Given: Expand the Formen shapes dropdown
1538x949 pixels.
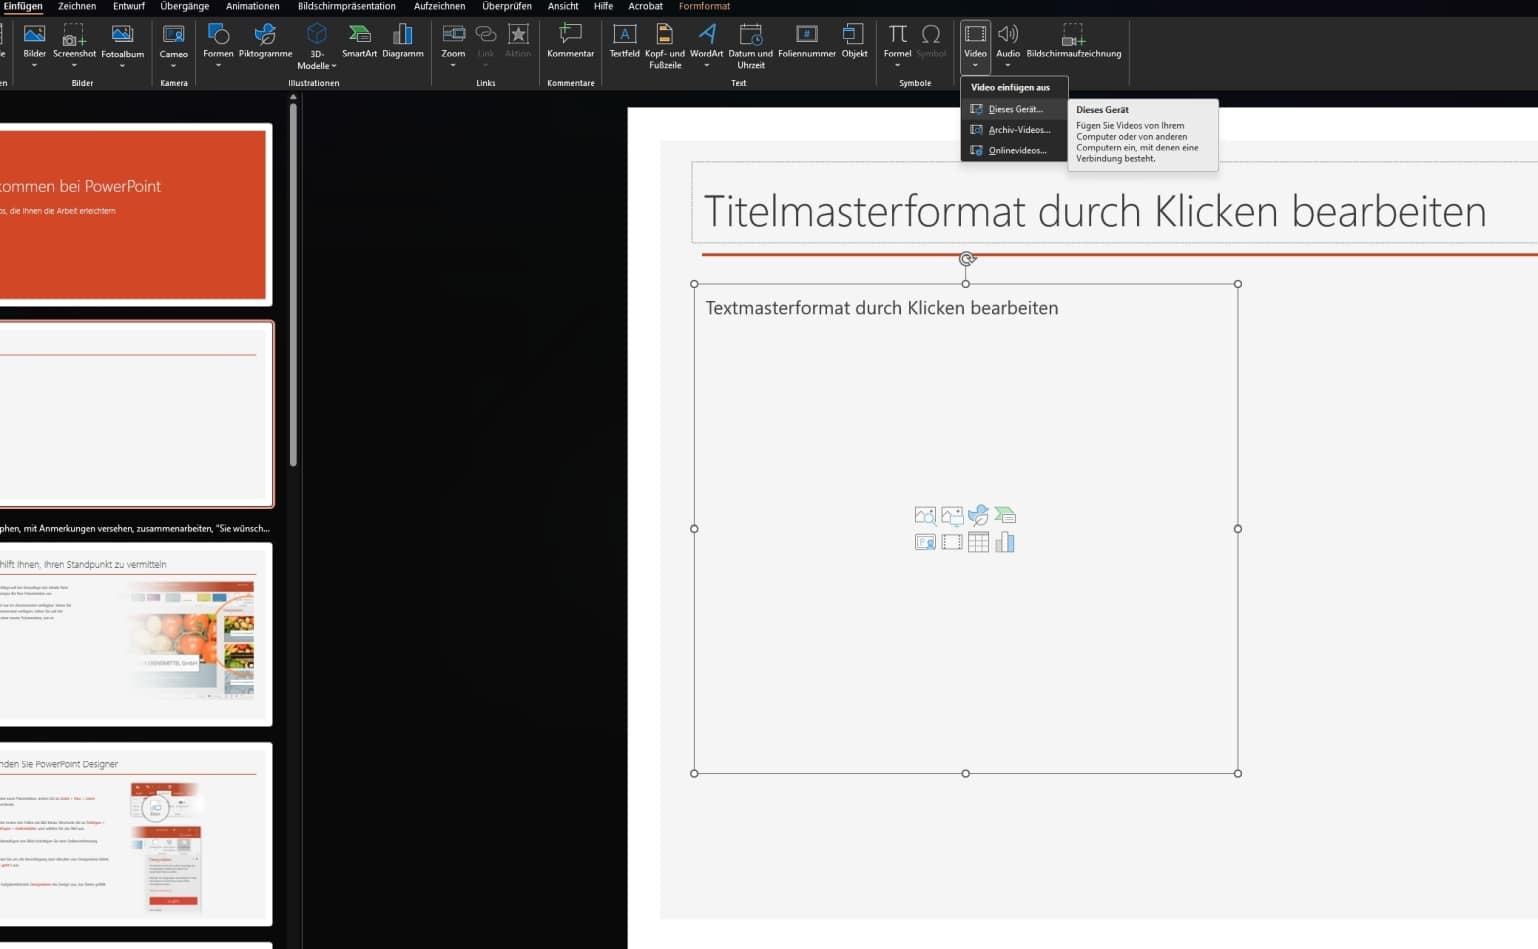Looking at the screenshot, I should 218,66.
